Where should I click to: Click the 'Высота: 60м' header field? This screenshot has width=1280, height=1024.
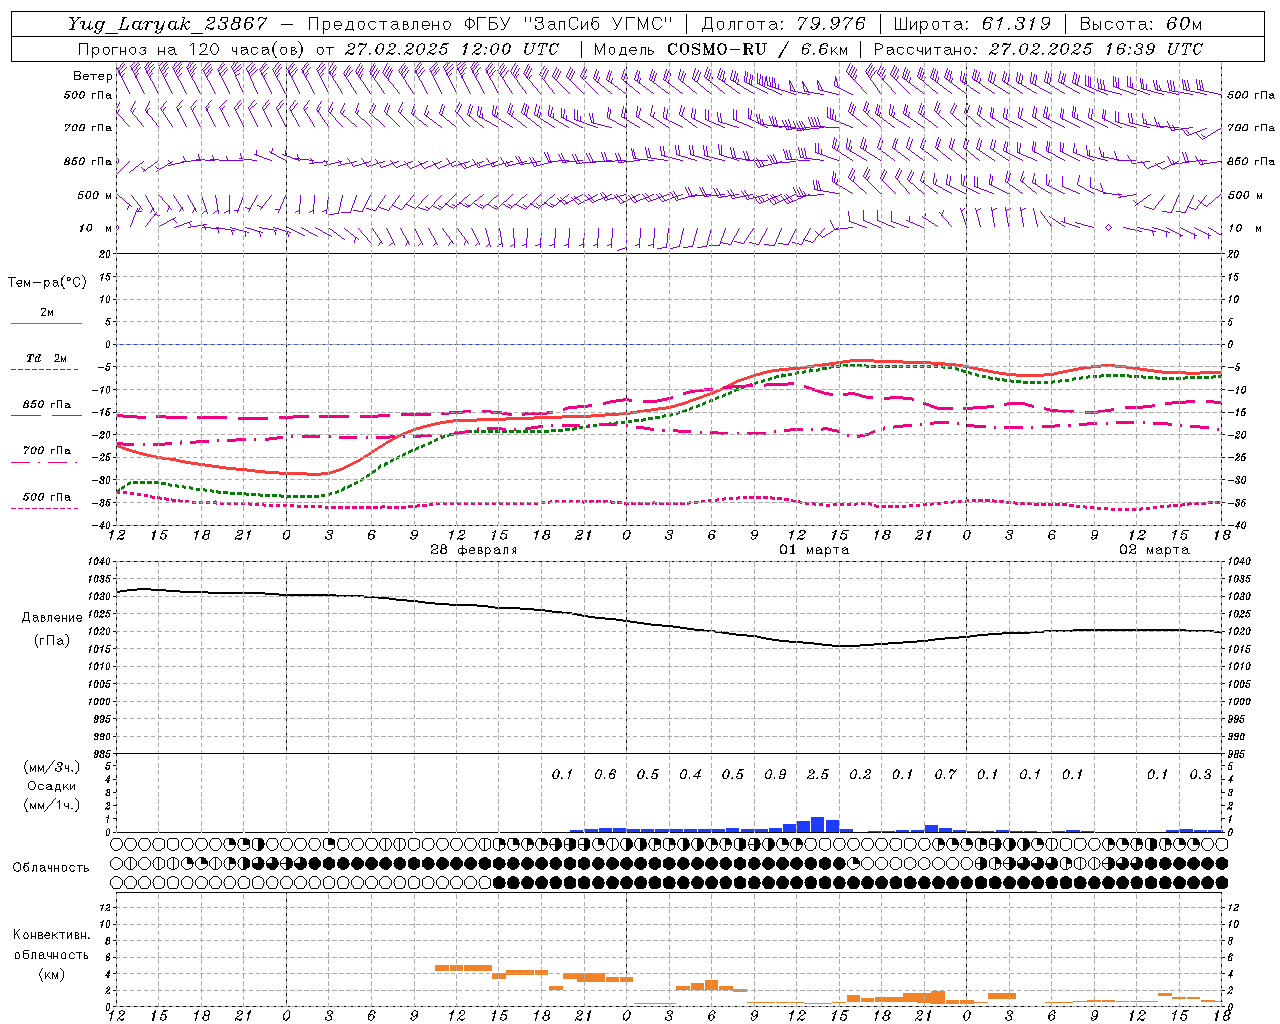(1140, 24)
